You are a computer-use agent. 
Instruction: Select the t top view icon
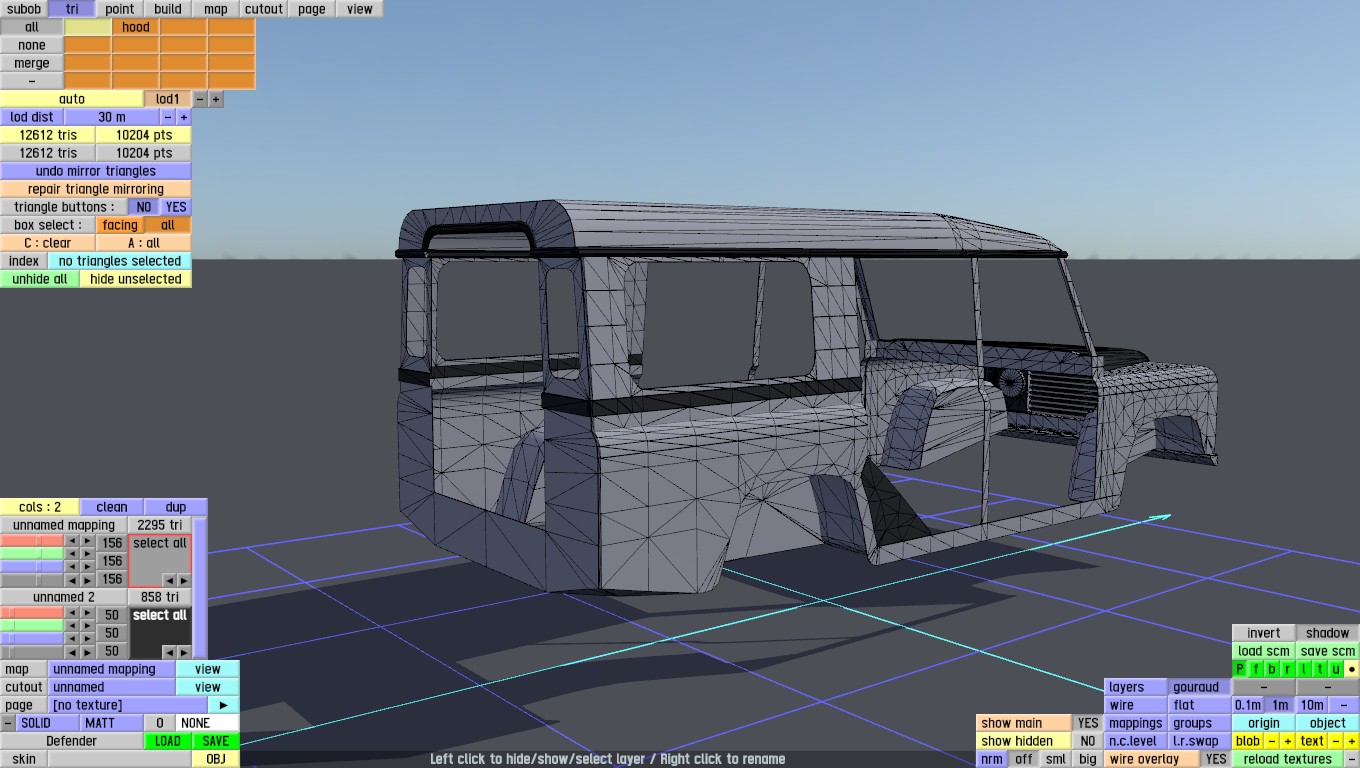[1320, 669]
